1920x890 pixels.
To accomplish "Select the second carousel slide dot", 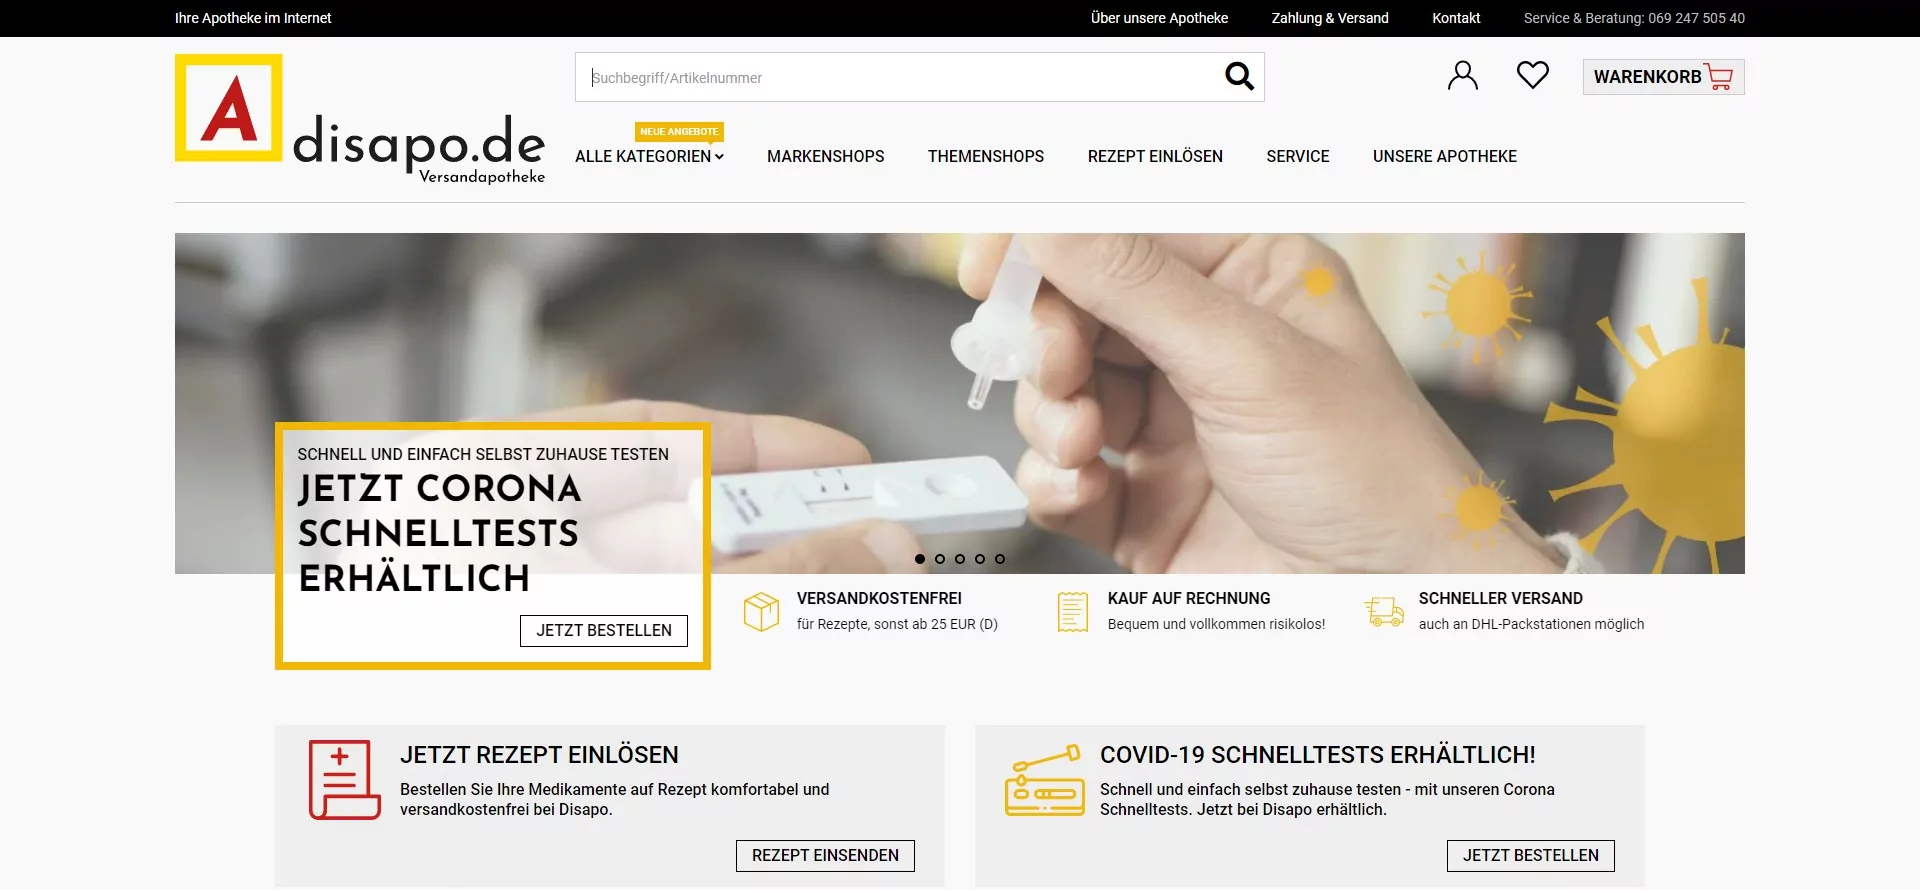I will (940, 559).
